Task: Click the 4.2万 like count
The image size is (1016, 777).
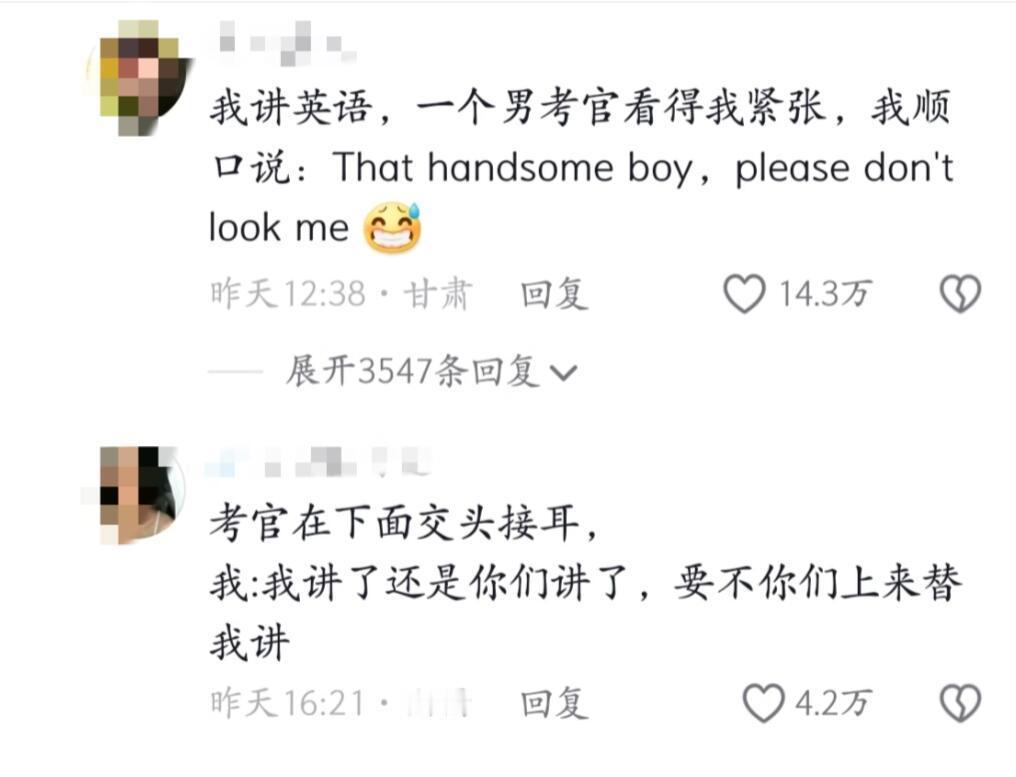Action: coord(833,704)
